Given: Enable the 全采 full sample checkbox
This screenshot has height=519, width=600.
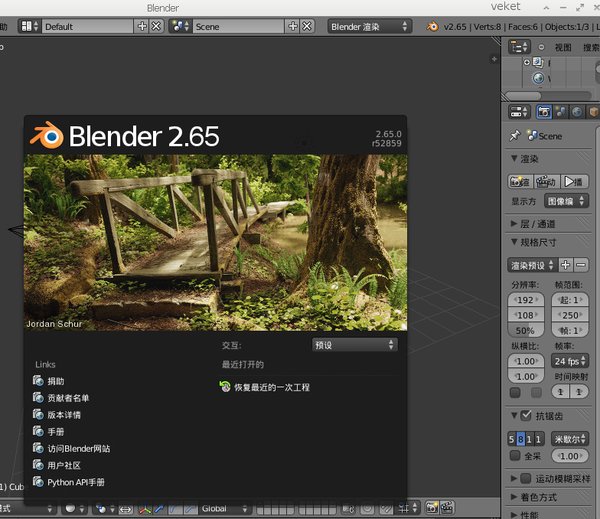Looking at the screenshot, I should point(514,455).
